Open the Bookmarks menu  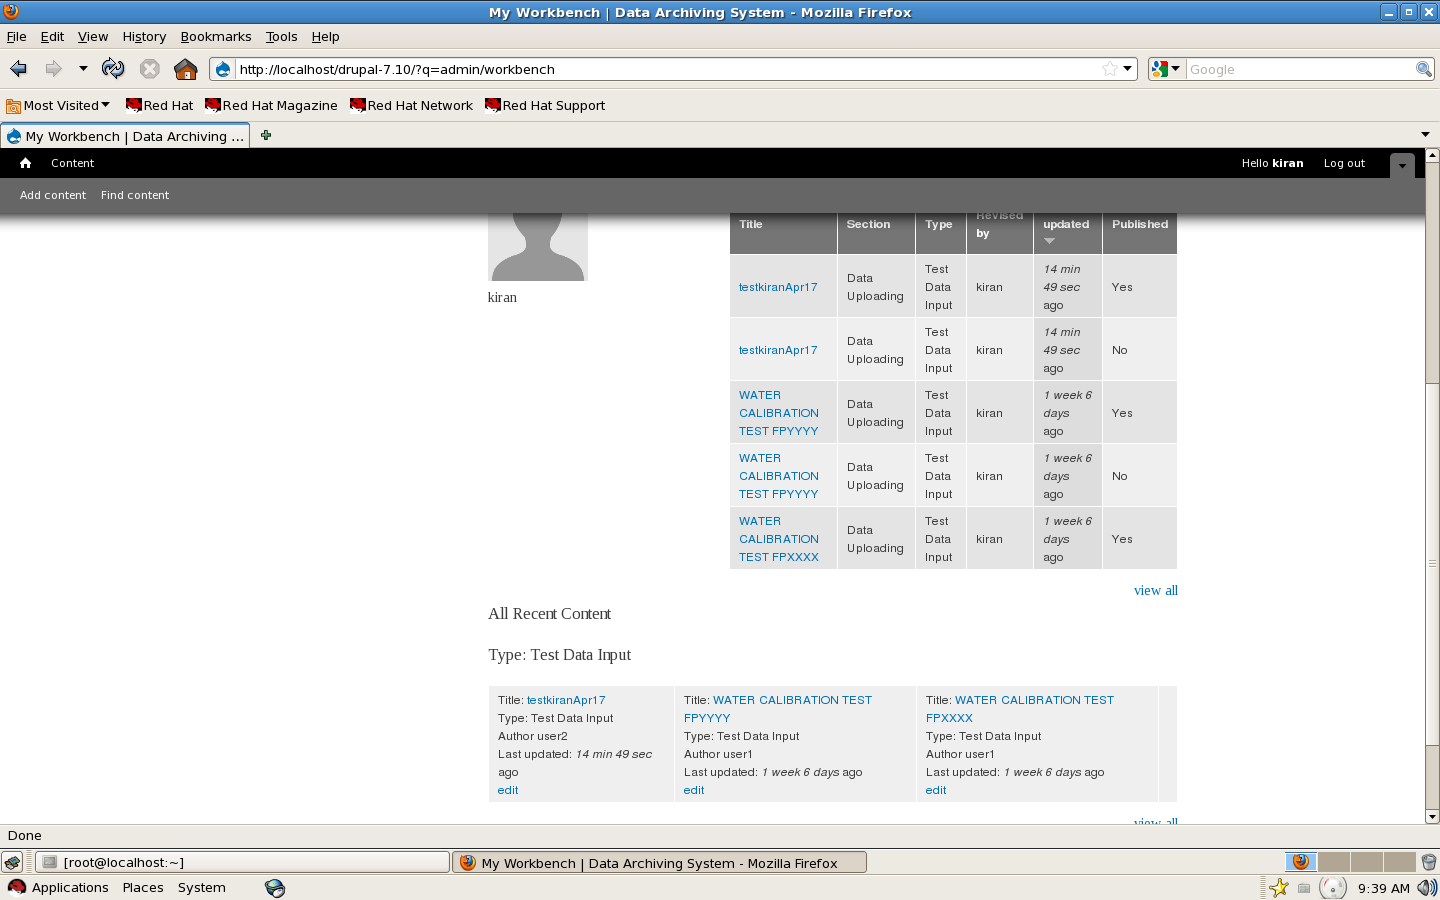click(x=216, y=36)
